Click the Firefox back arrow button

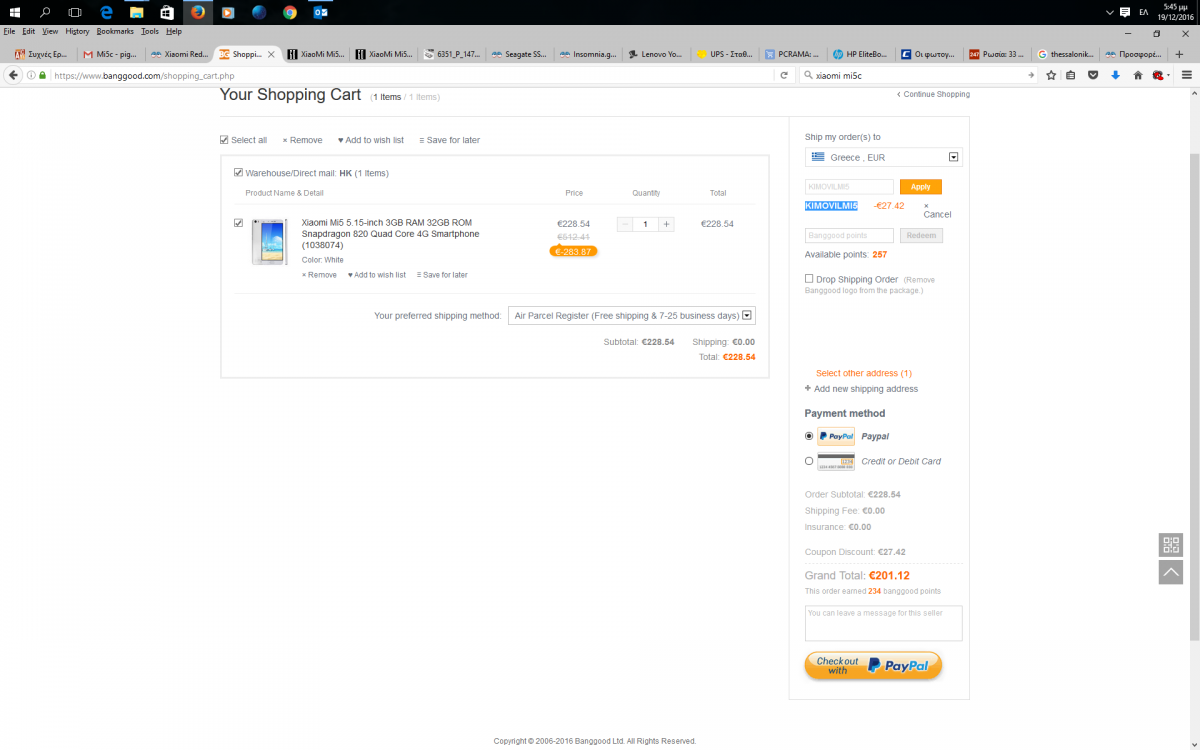14,75
